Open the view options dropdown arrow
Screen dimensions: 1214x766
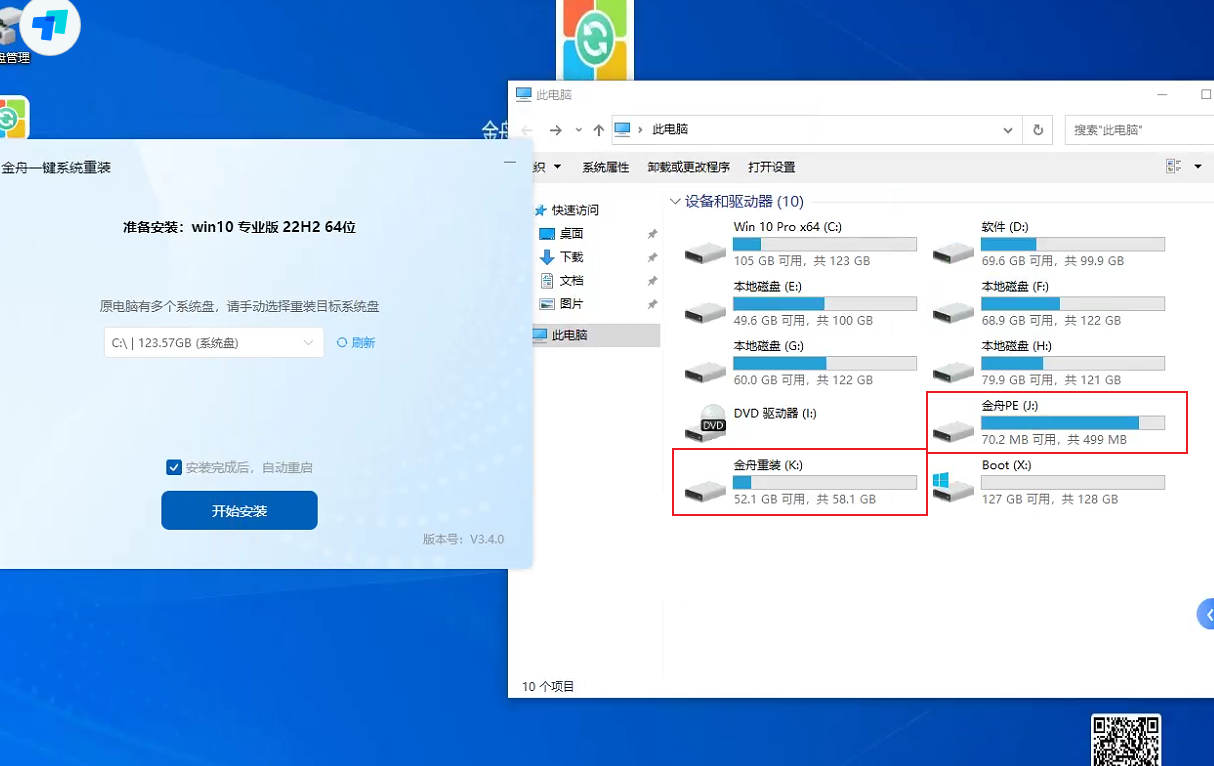(1198, 167)
